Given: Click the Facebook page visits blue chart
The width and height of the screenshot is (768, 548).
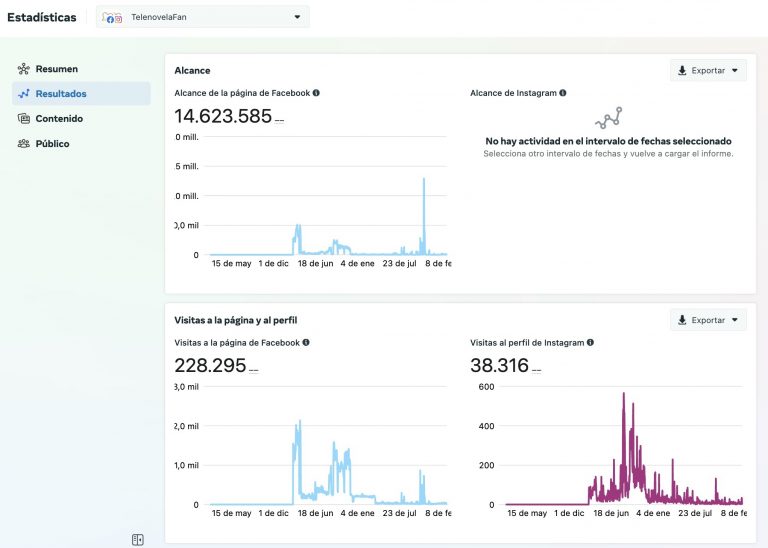Looking at the screenshot, I should point(326,463).
